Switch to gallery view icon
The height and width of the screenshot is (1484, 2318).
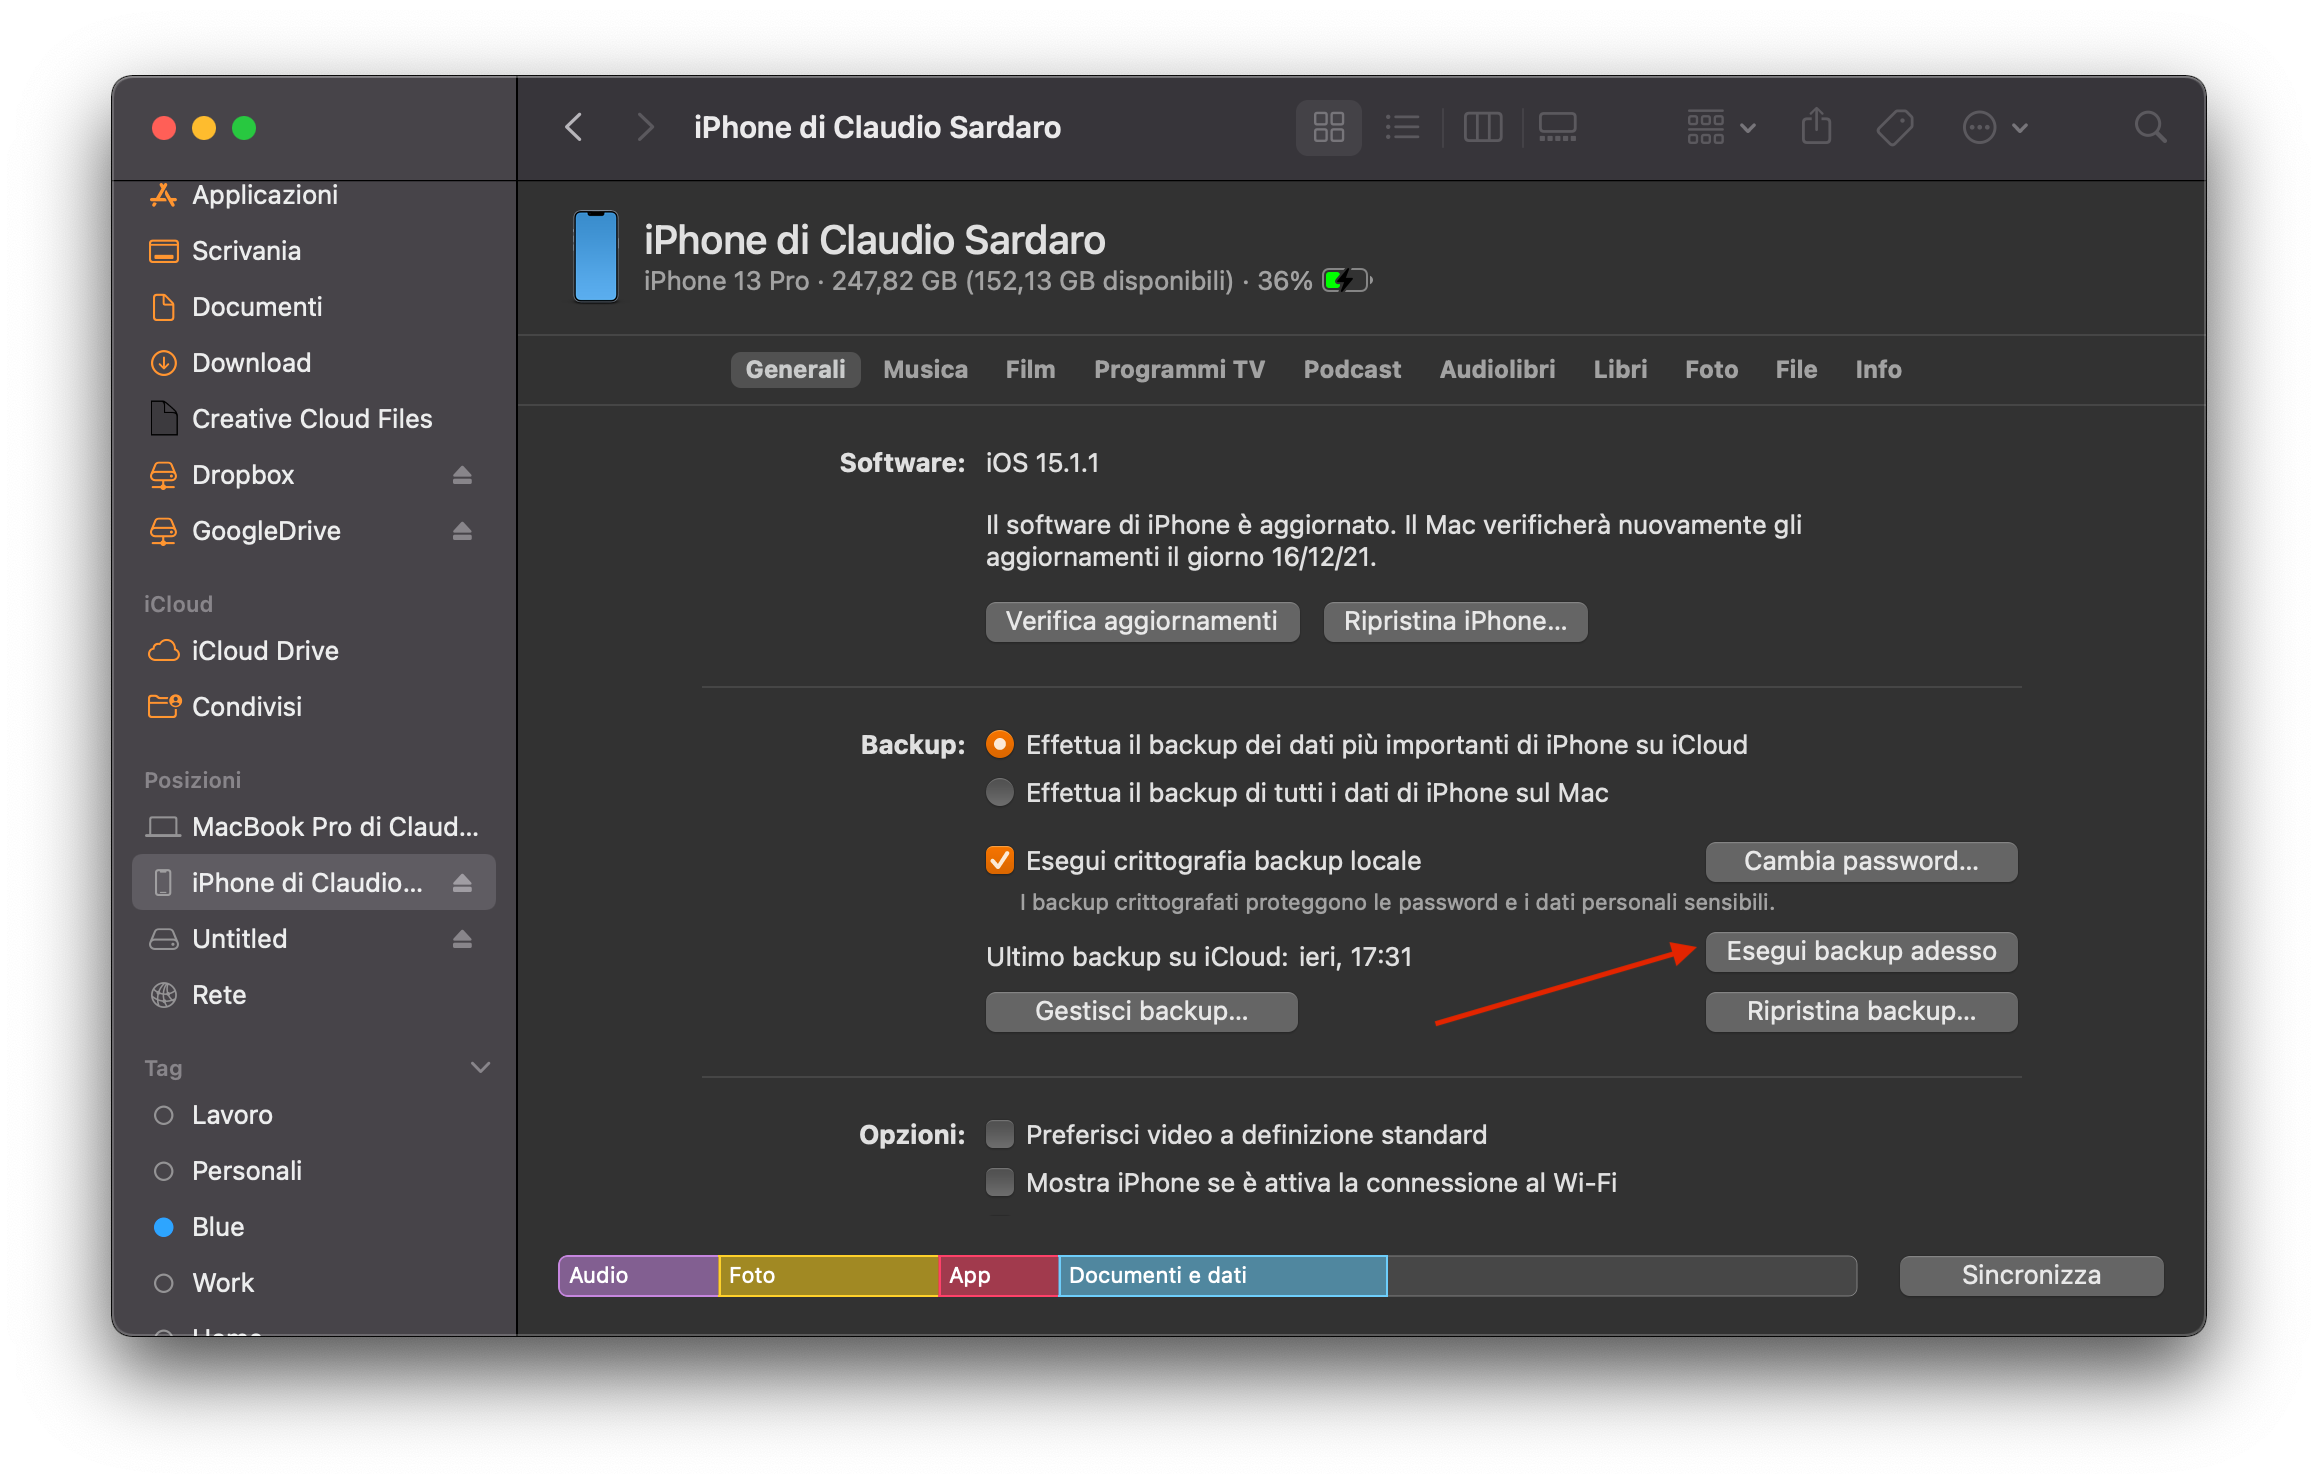1557,127
